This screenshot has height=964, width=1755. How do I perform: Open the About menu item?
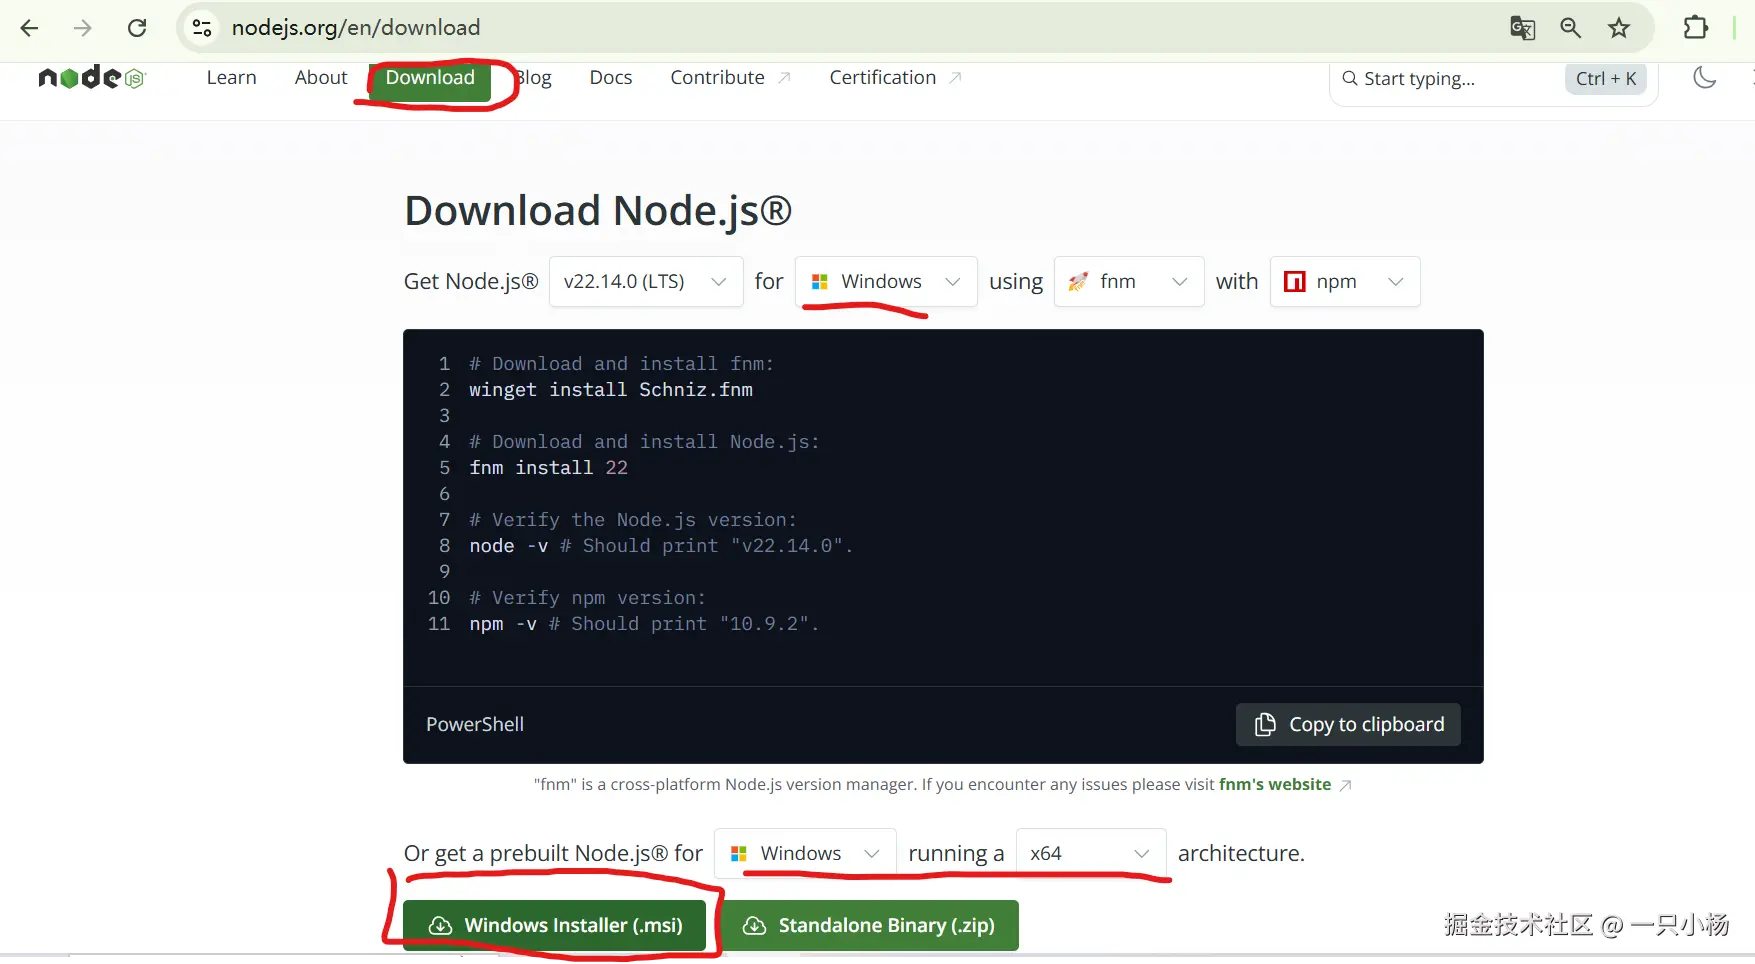point(321,78)
